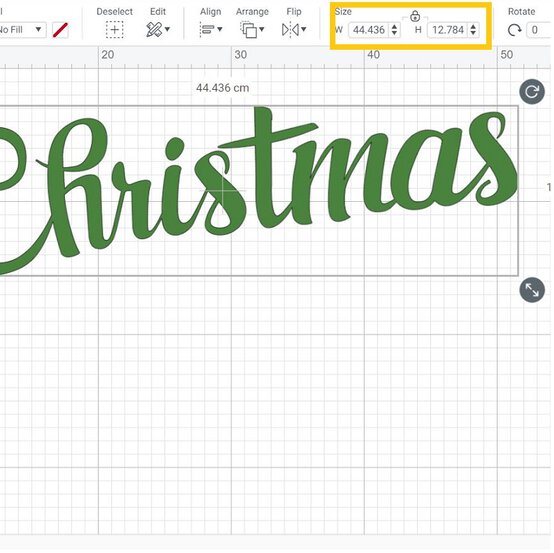This screenshot has width=554, height=553.
Task: Click the Align label
Action: click(x=211, y=12)
